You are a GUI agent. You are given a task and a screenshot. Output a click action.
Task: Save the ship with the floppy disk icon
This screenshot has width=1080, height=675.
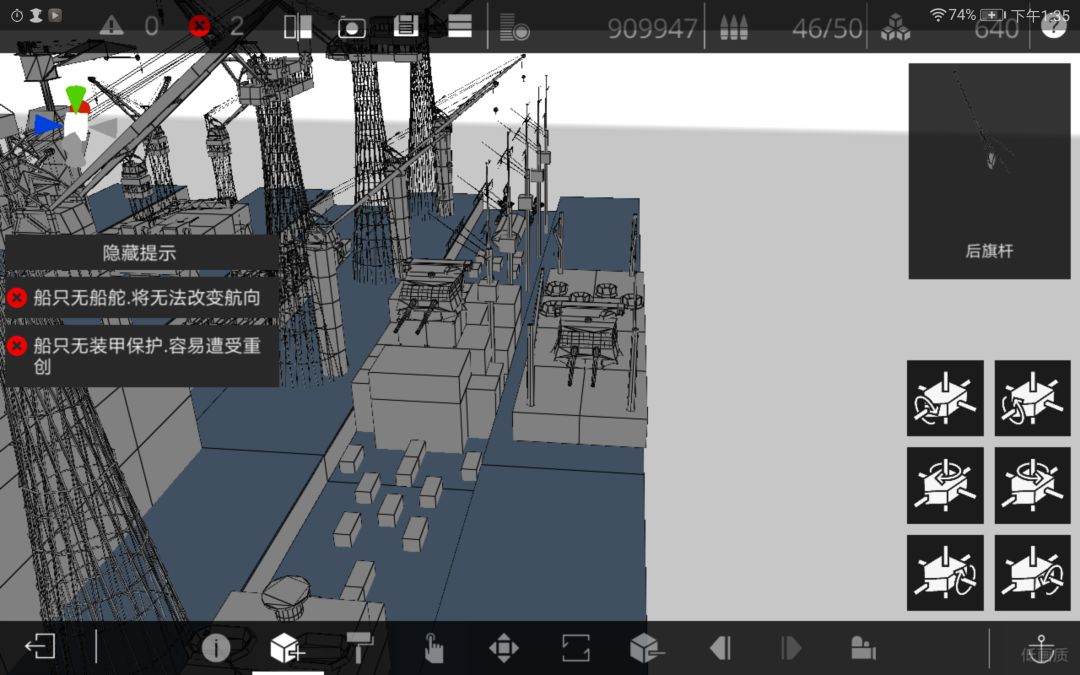tap(406, 26)
